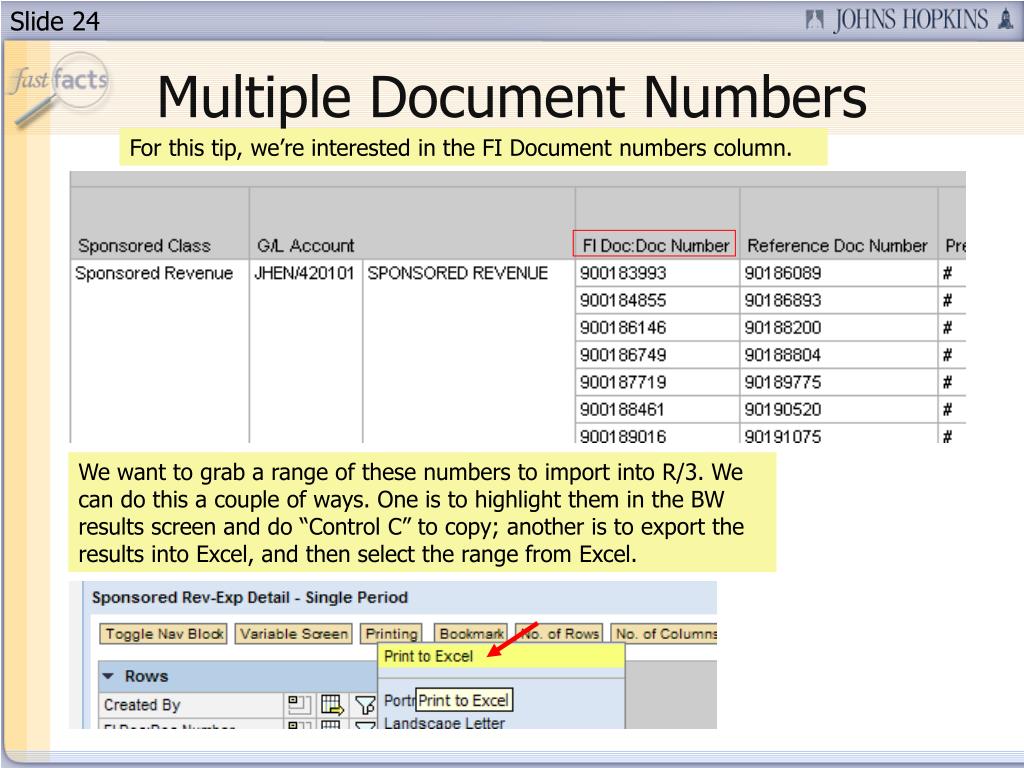This screenshot has width=1024, height=768.
Task: Click the No. of Rows button
Action: tap(560, 633)
